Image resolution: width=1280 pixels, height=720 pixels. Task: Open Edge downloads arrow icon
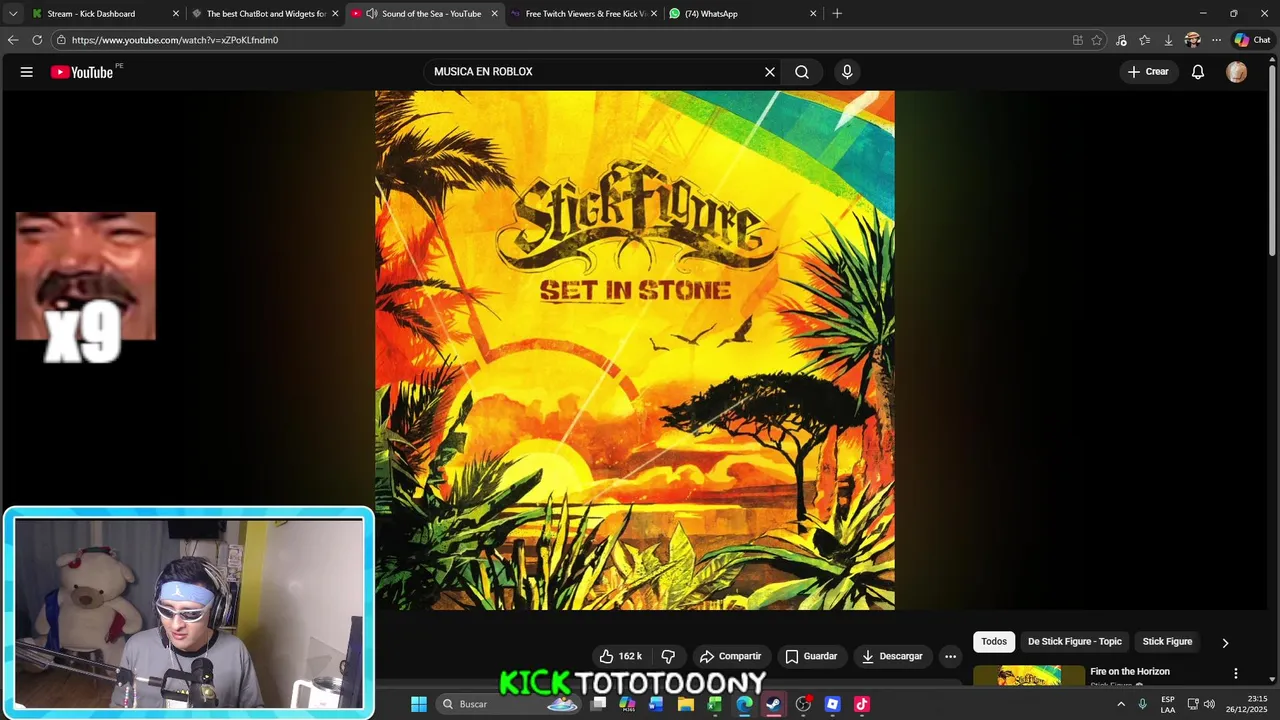click(x=1168, y=40)
